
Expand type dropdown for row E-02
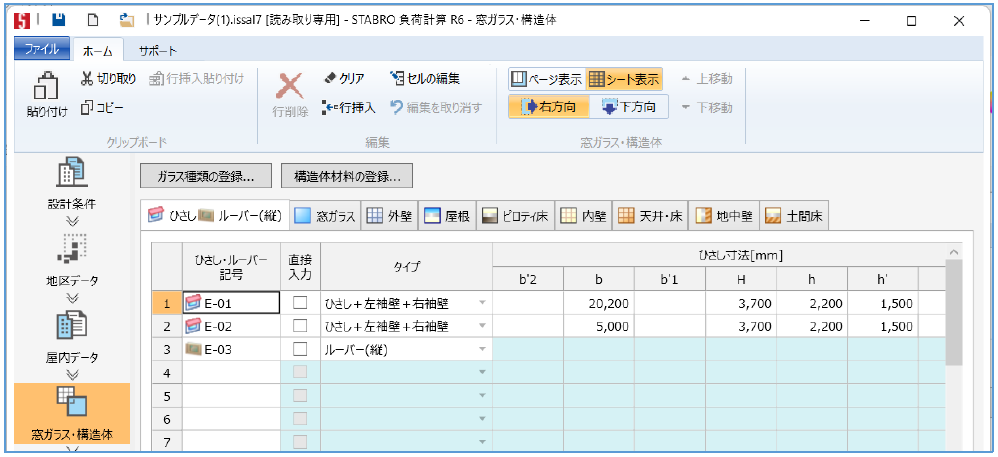[x=484, y=325]
